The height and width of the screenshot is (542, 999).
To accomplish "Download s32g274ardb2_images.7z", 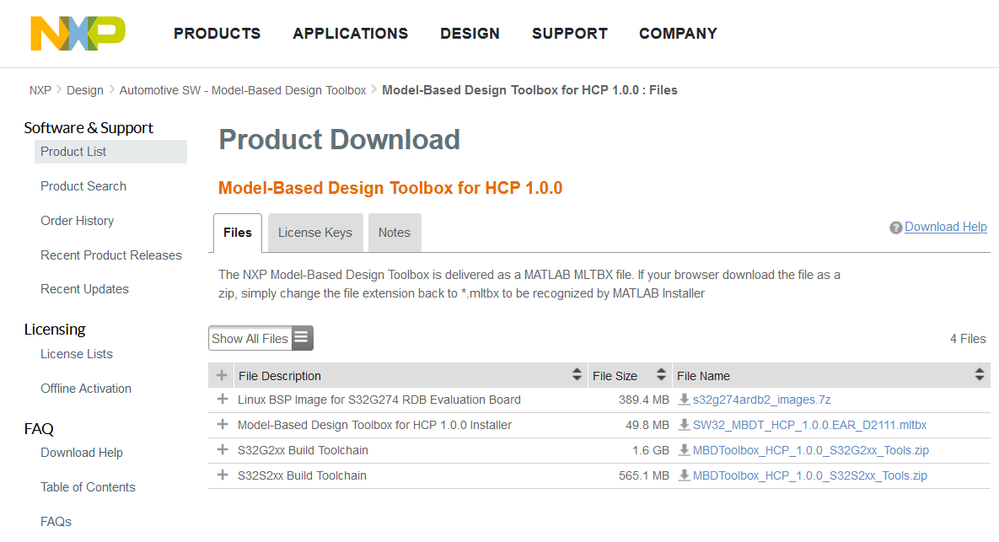I will tap(761, 400).
